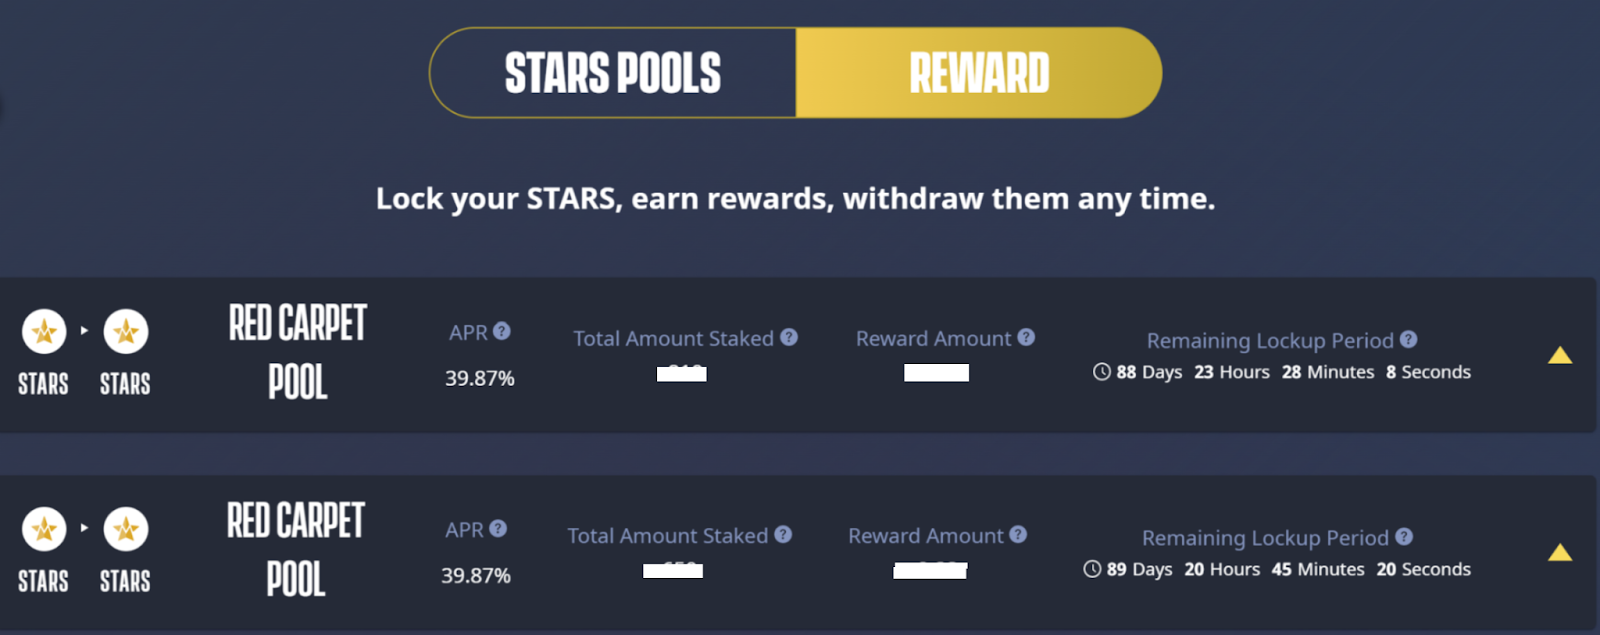This screenshot has height=635, width=1600.
Task: Open Remaining Lockup Period help, first pool
Action: tap(1409, 339)
